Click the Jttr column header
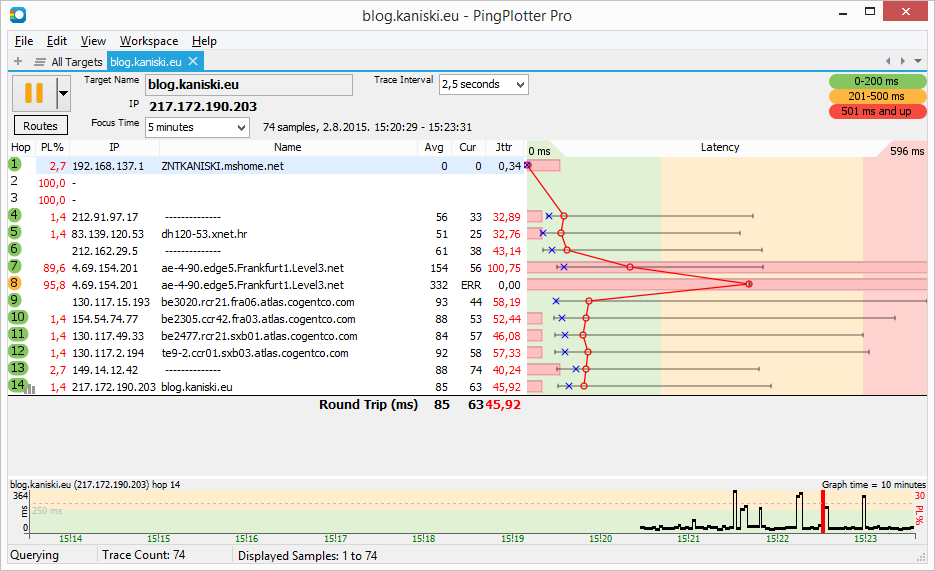Image resolution: width=935 pixels, height=571 pixels. coord(504,147)
